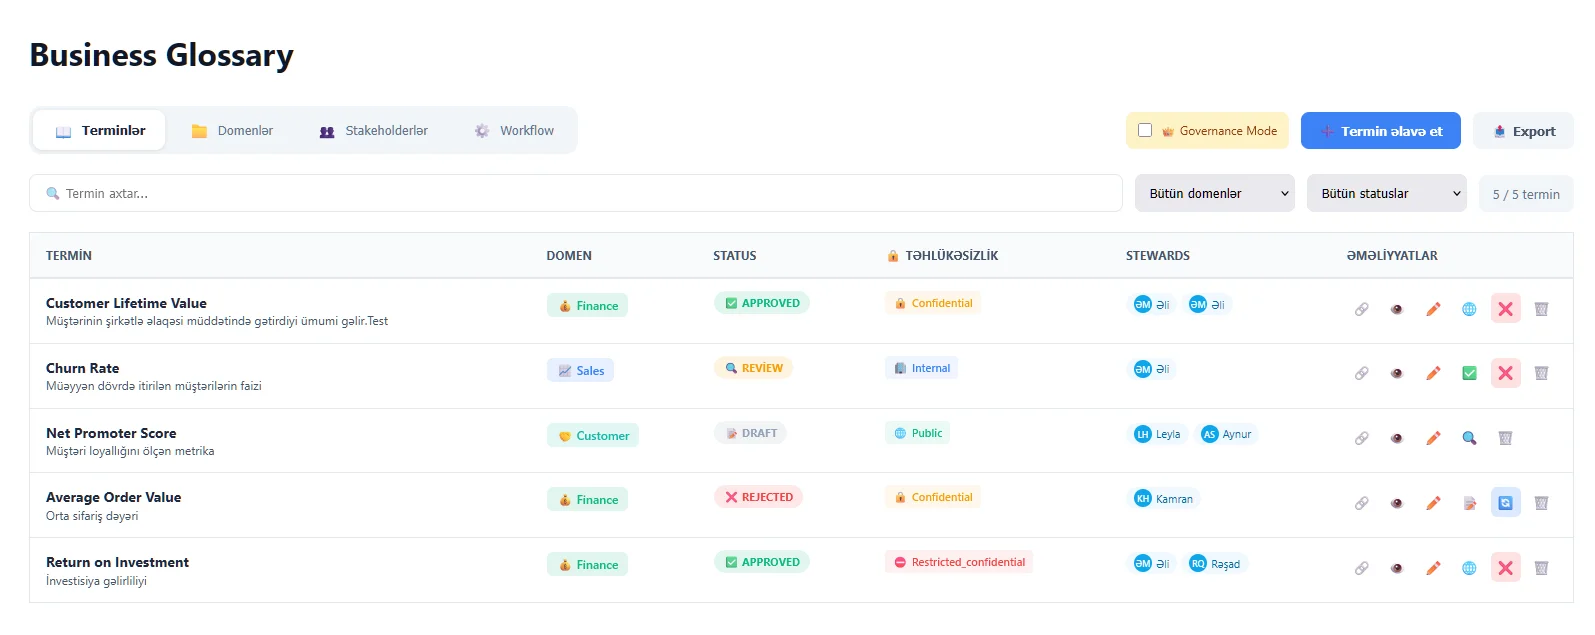
Task: Click the REVIEW status badge
Action: pyautogui.click(x=753, y=368)
